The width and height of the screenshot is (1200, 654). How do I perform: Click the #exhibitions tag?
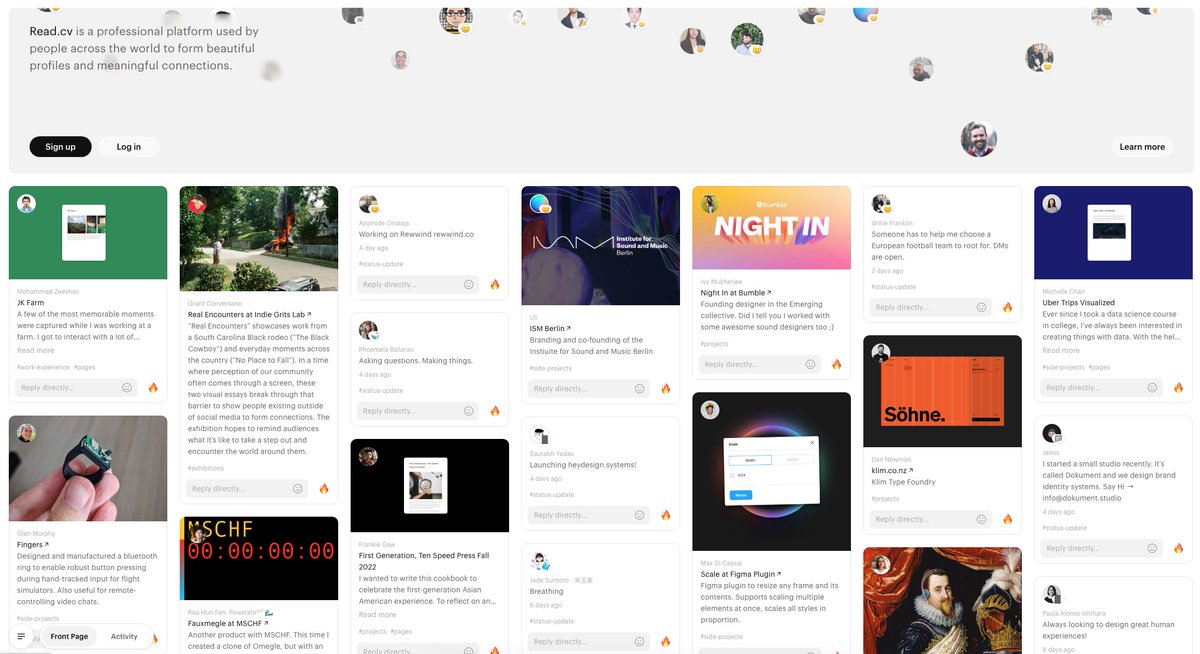coord(206,468)
